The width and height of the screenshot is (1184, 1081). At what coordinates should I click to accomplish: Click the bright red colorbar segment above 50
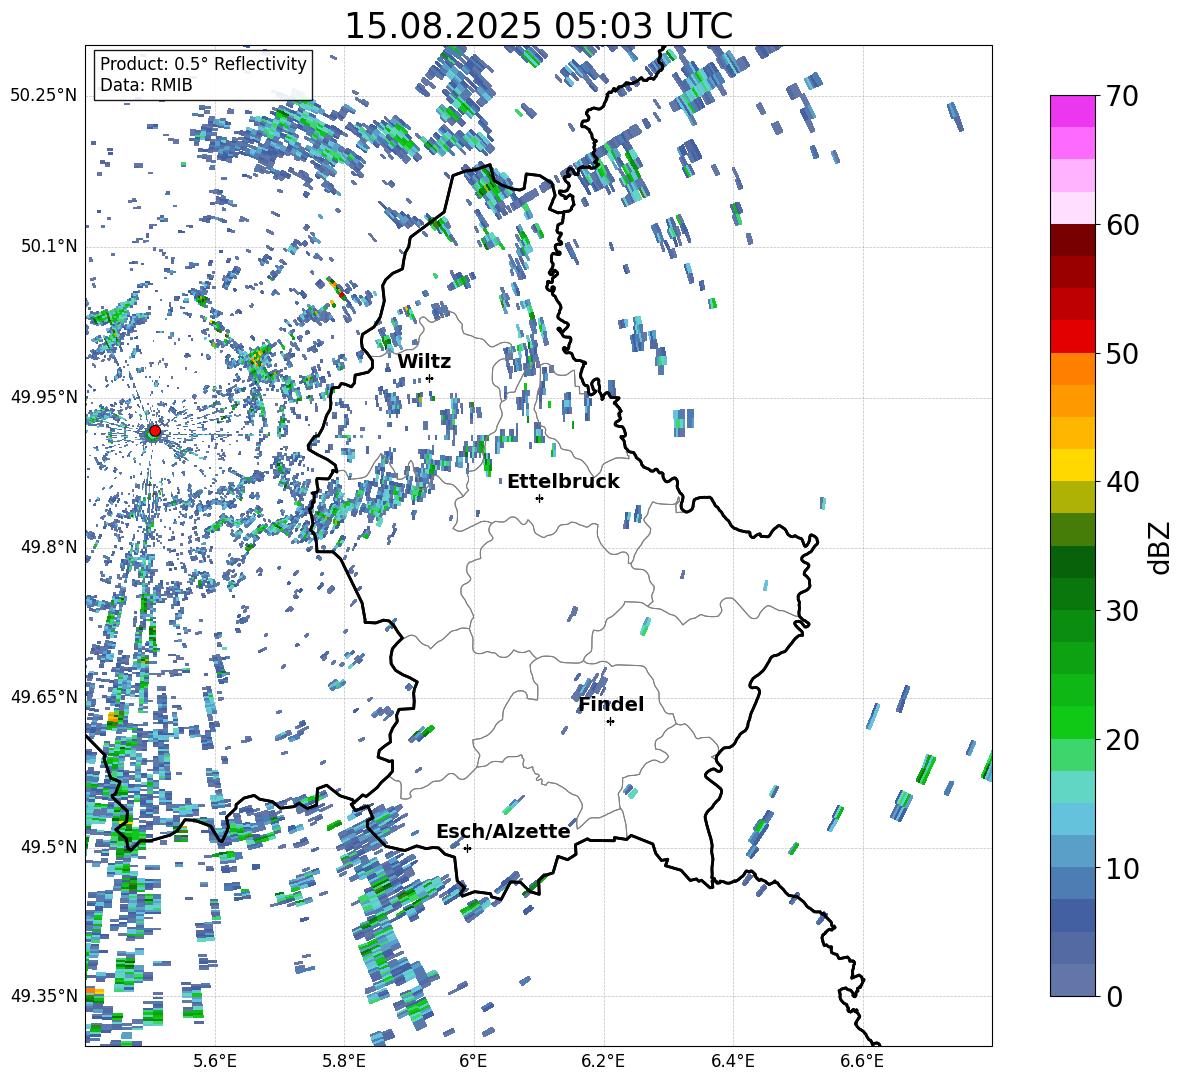coord(1072,337)
